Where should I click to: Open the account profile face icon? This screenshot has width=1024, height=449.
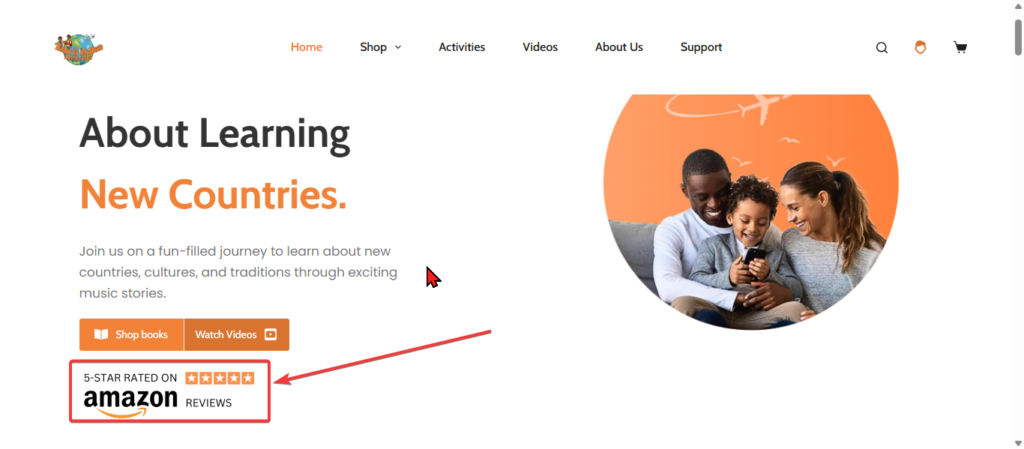pos(920,47)
